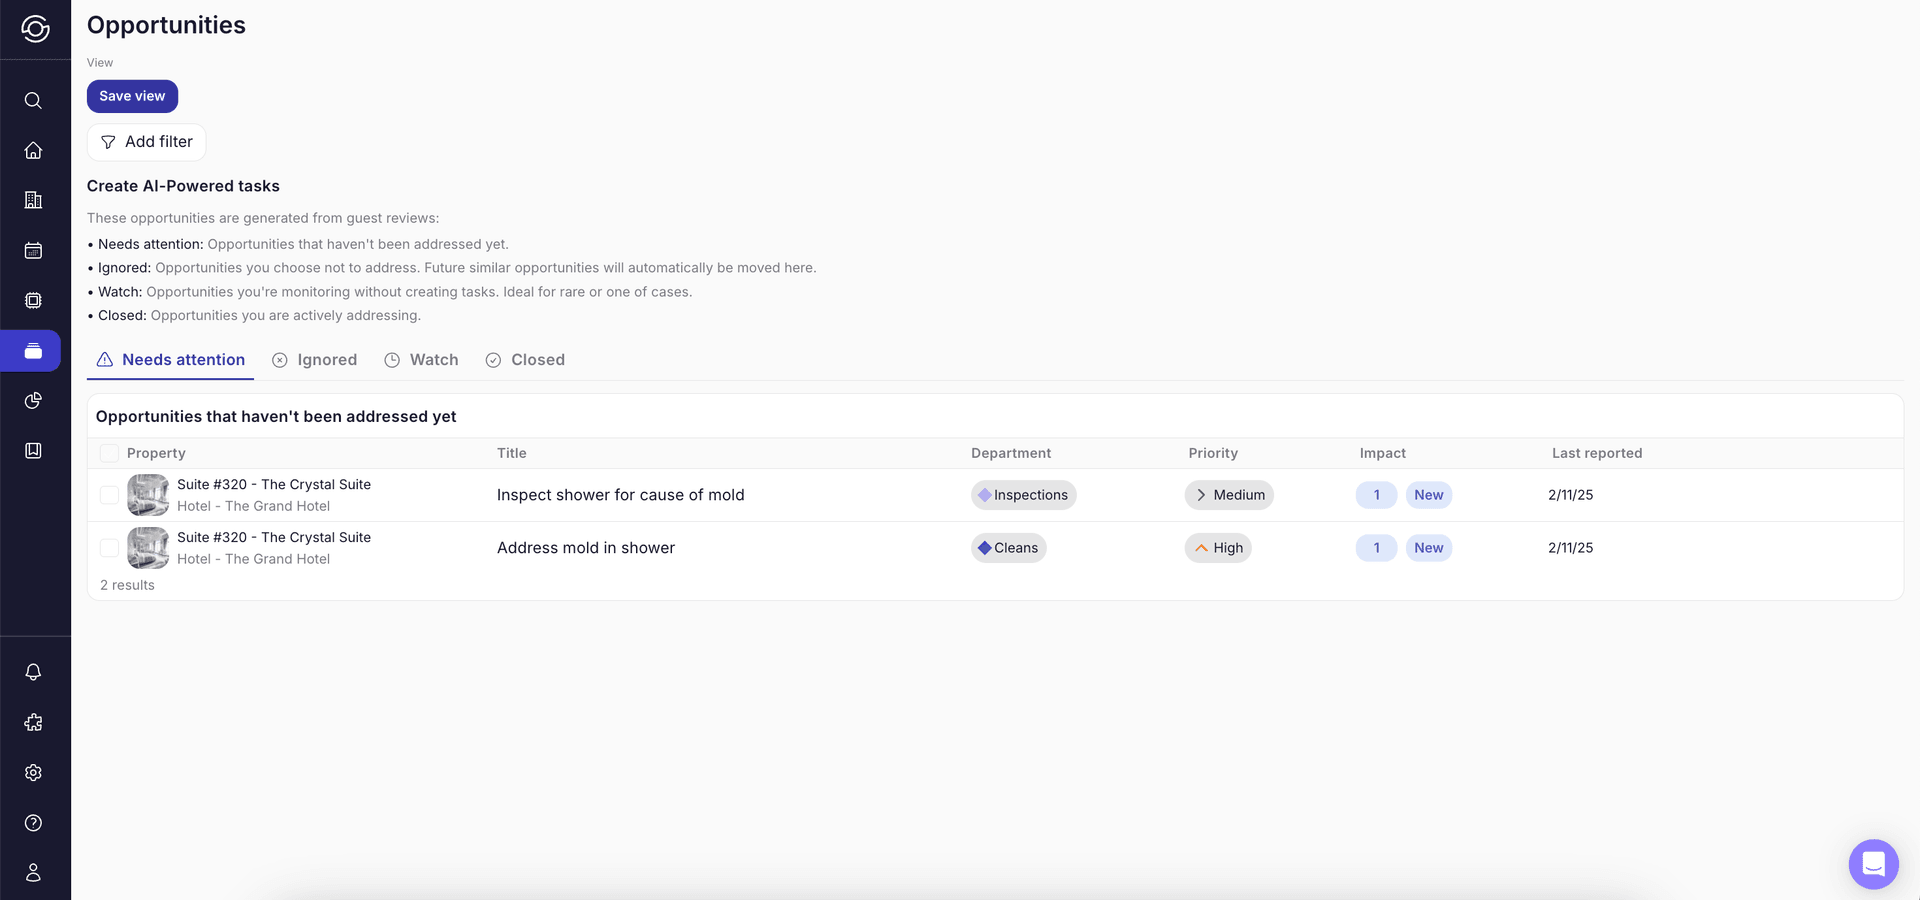This screenshot has width=1920, height=900.
Task: Switch to the Watch tab
Action: (421, 360)
